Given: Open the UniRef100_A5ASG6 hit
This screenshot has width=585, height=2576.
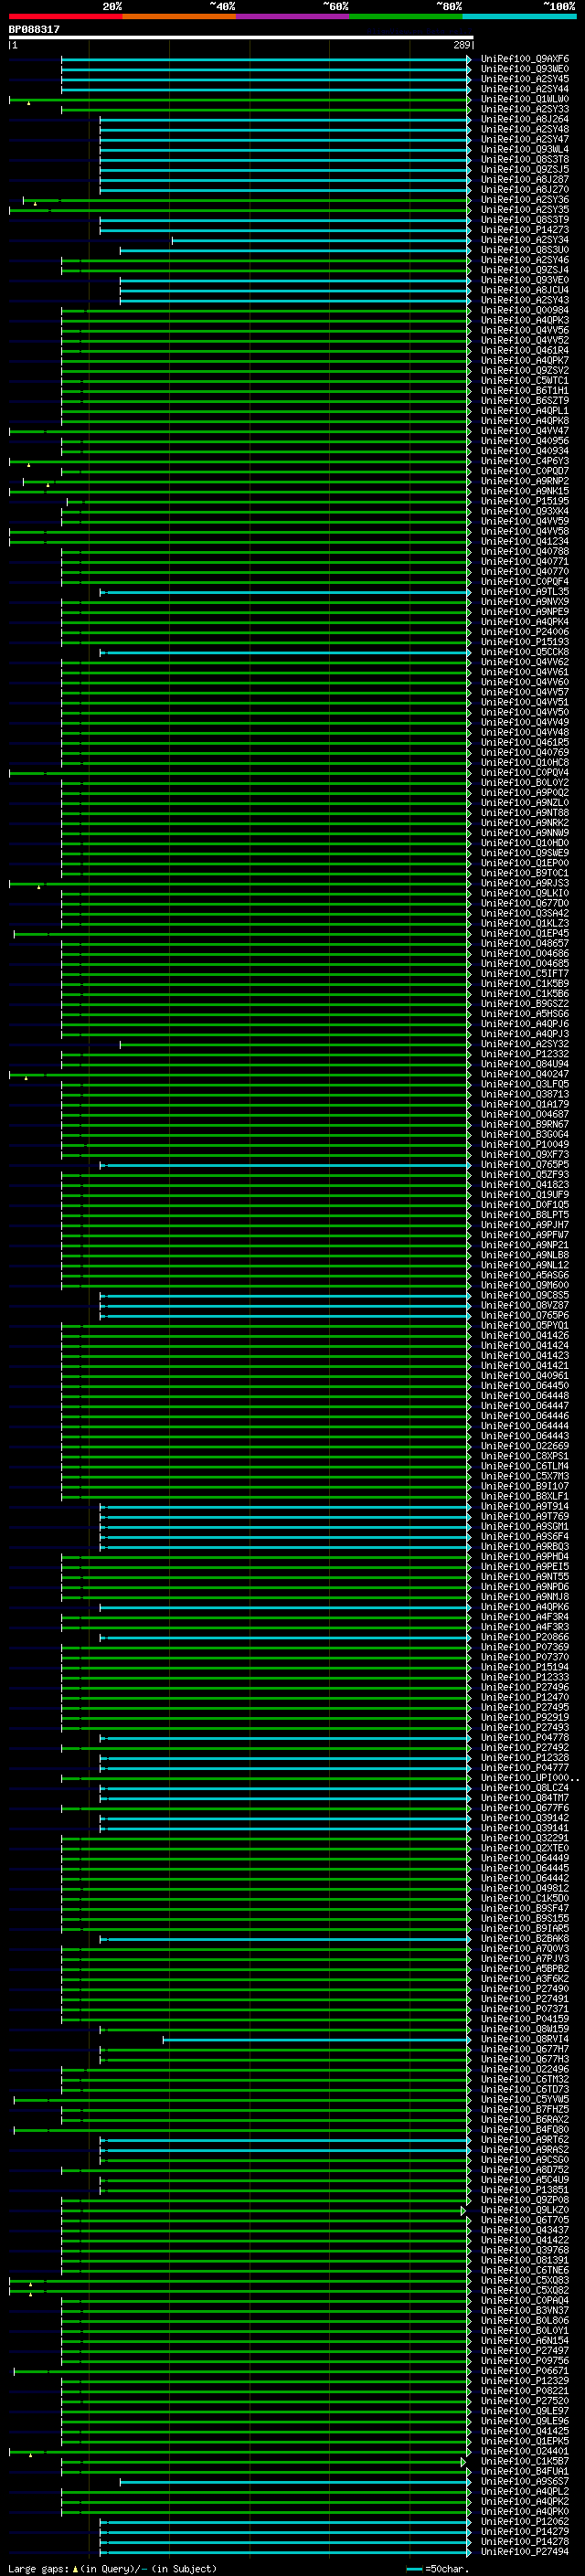Looking at the screenshot, I should 525,1275.
